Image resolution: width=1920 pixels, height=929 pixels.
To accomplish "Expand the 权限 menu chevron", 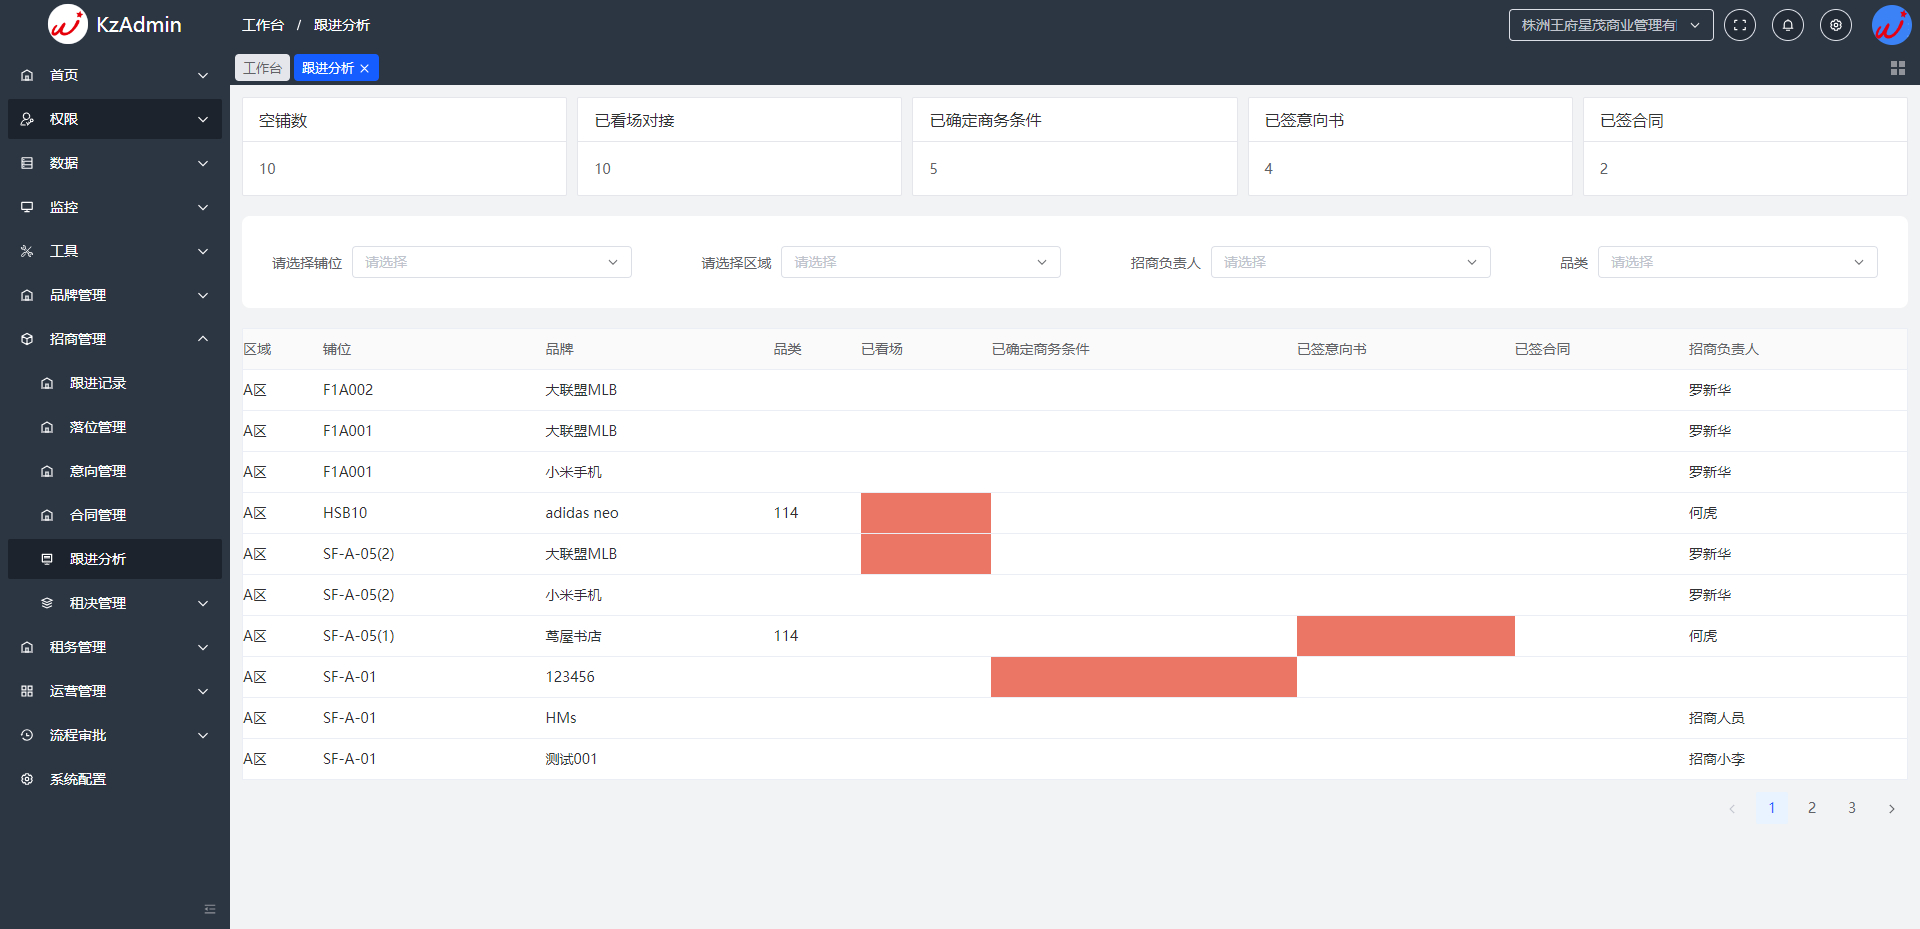I will [203, 119].
